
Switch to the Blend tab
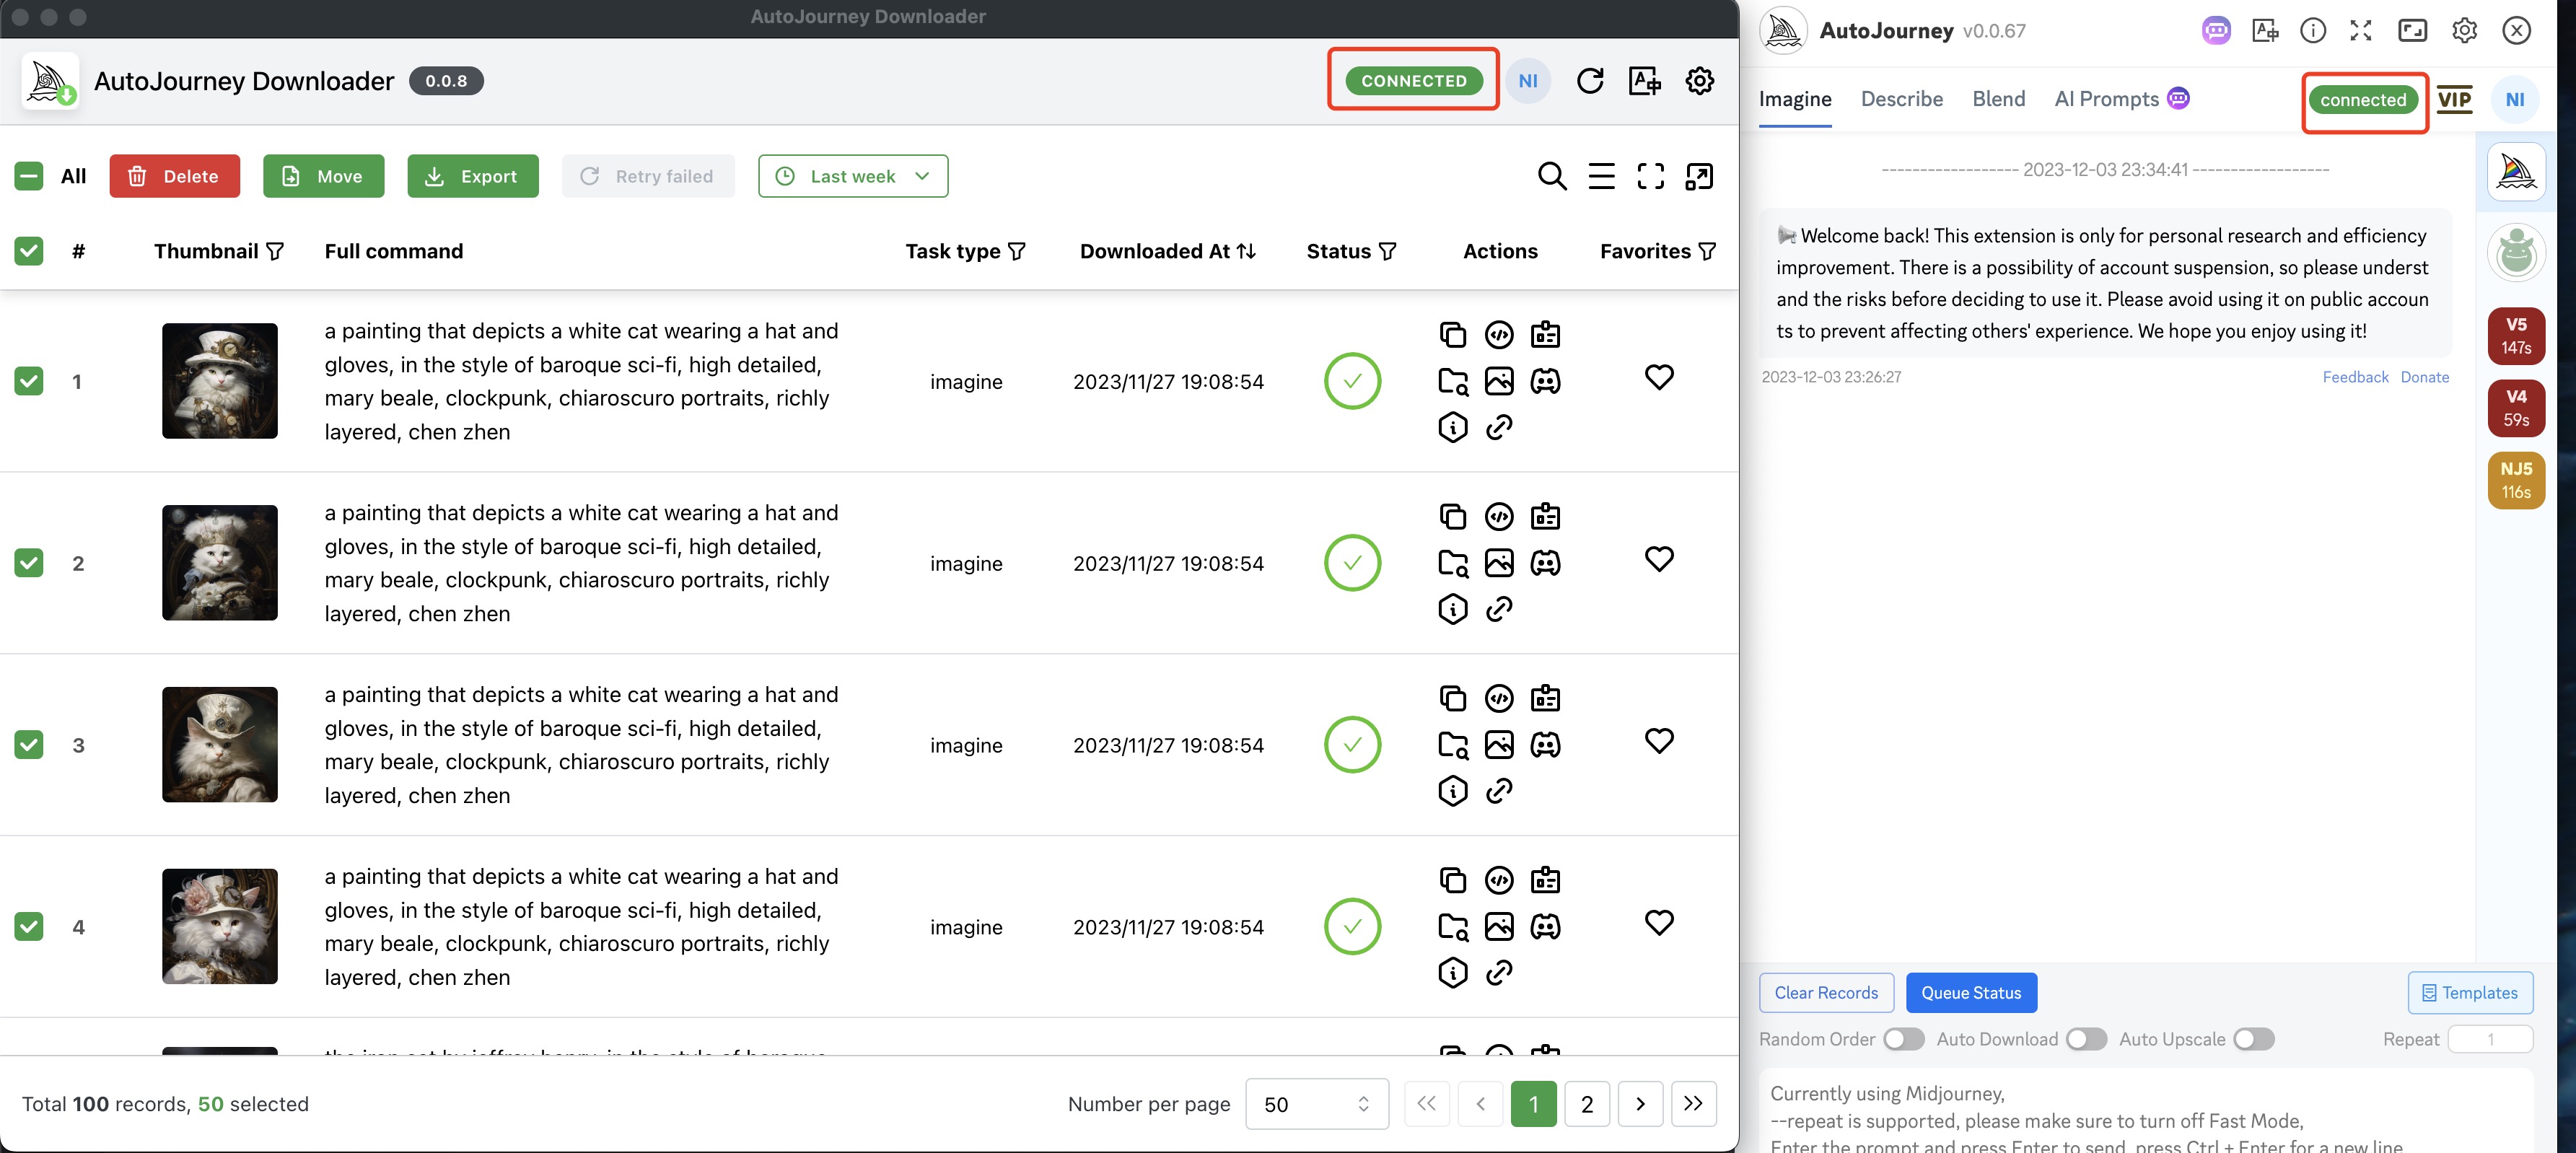click(1998, 99)
